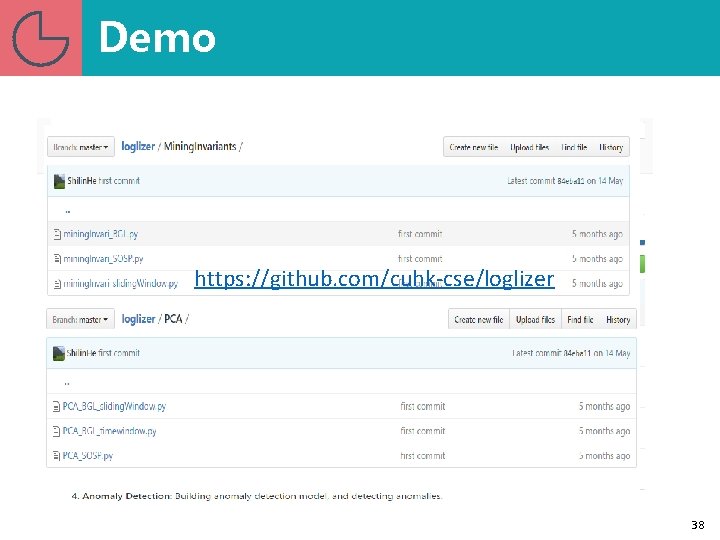720x540 pixels.
Task: Click file icon beside miningInvari_BGL.py
Action: (57, 234)
